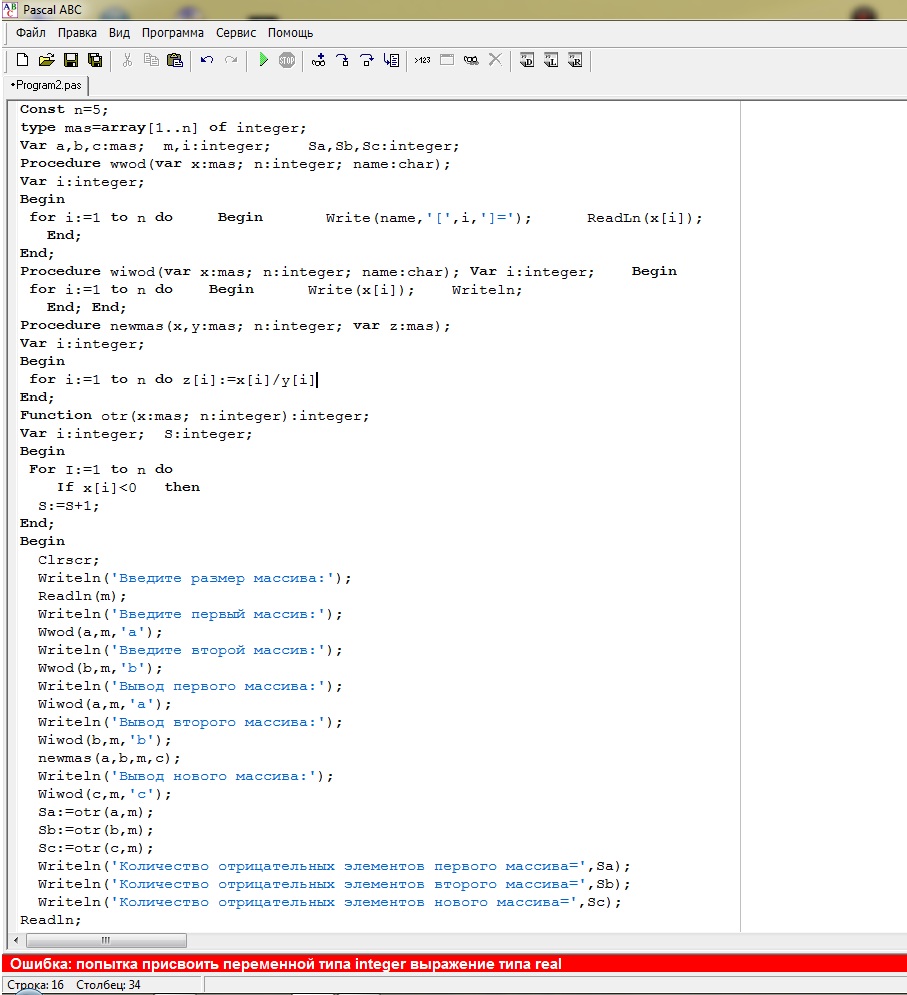Run the program with the green arrow

[263, 60]
